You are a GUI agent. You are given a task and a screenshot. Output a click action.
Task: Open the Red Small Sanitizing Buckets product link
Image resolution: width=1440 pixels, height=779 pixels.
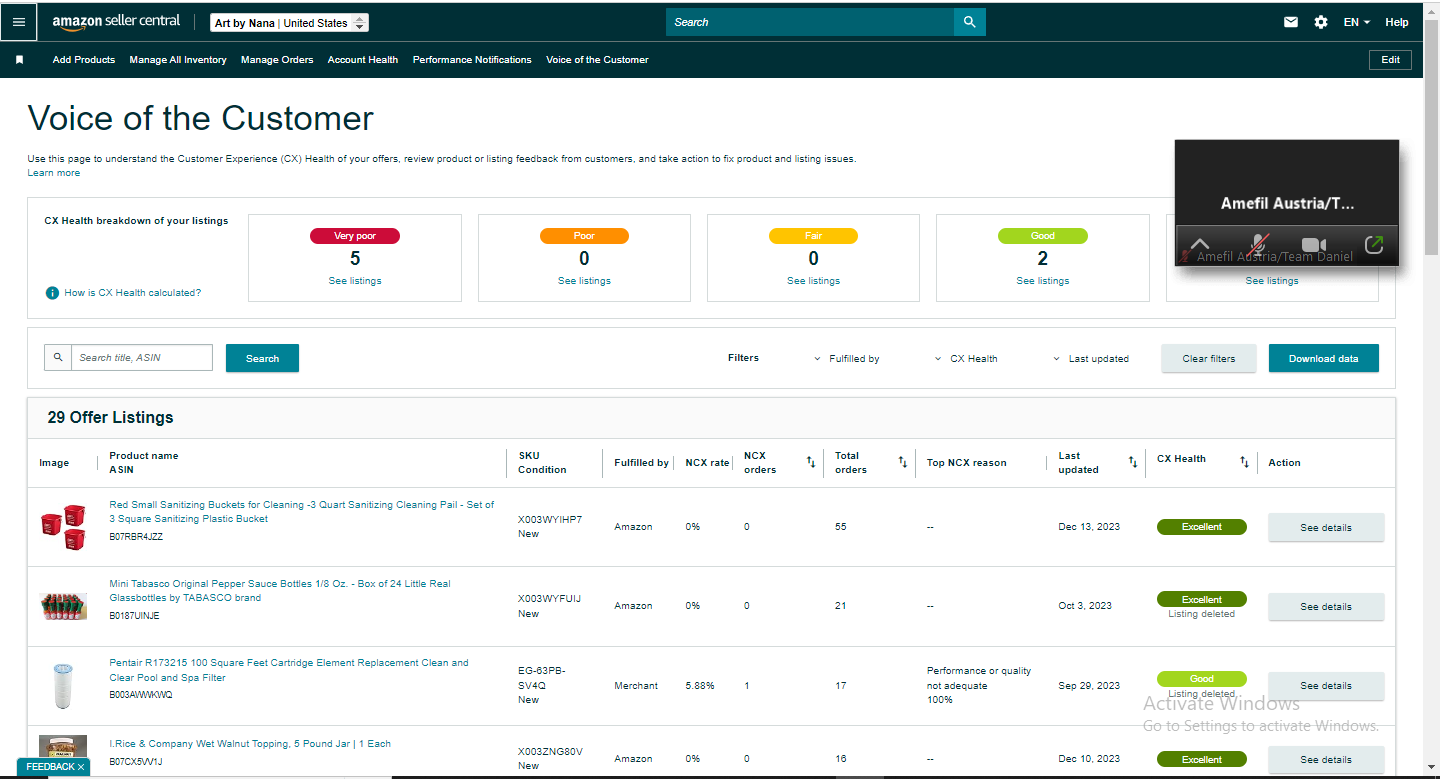pyautogui.click(x=302, y=512)
